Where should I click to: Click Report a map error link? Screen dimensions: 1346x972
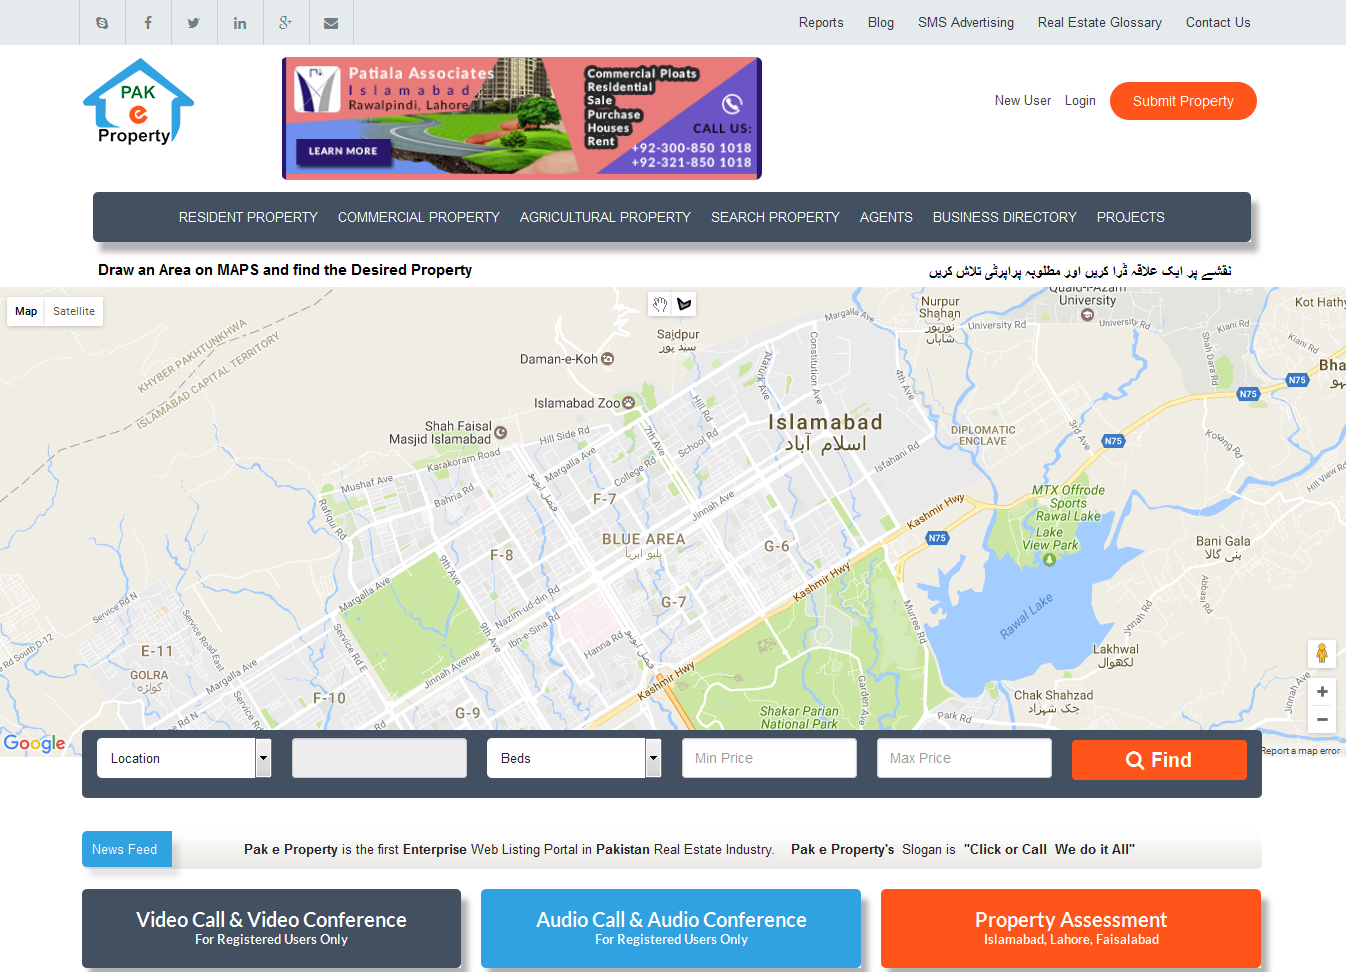1300,751
